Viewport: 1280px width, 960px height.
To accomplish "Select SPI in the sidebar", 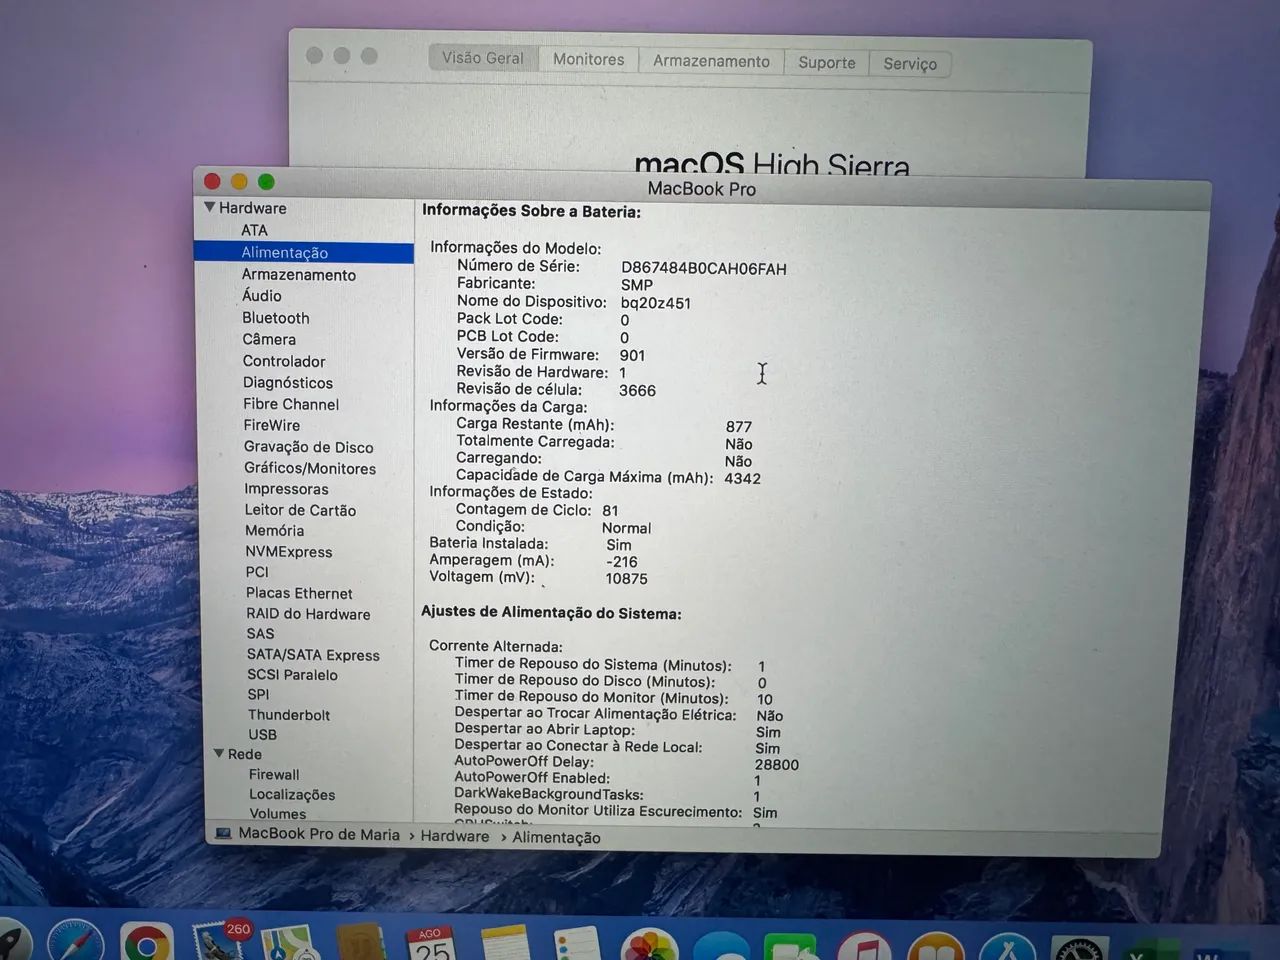I will 258,694.
